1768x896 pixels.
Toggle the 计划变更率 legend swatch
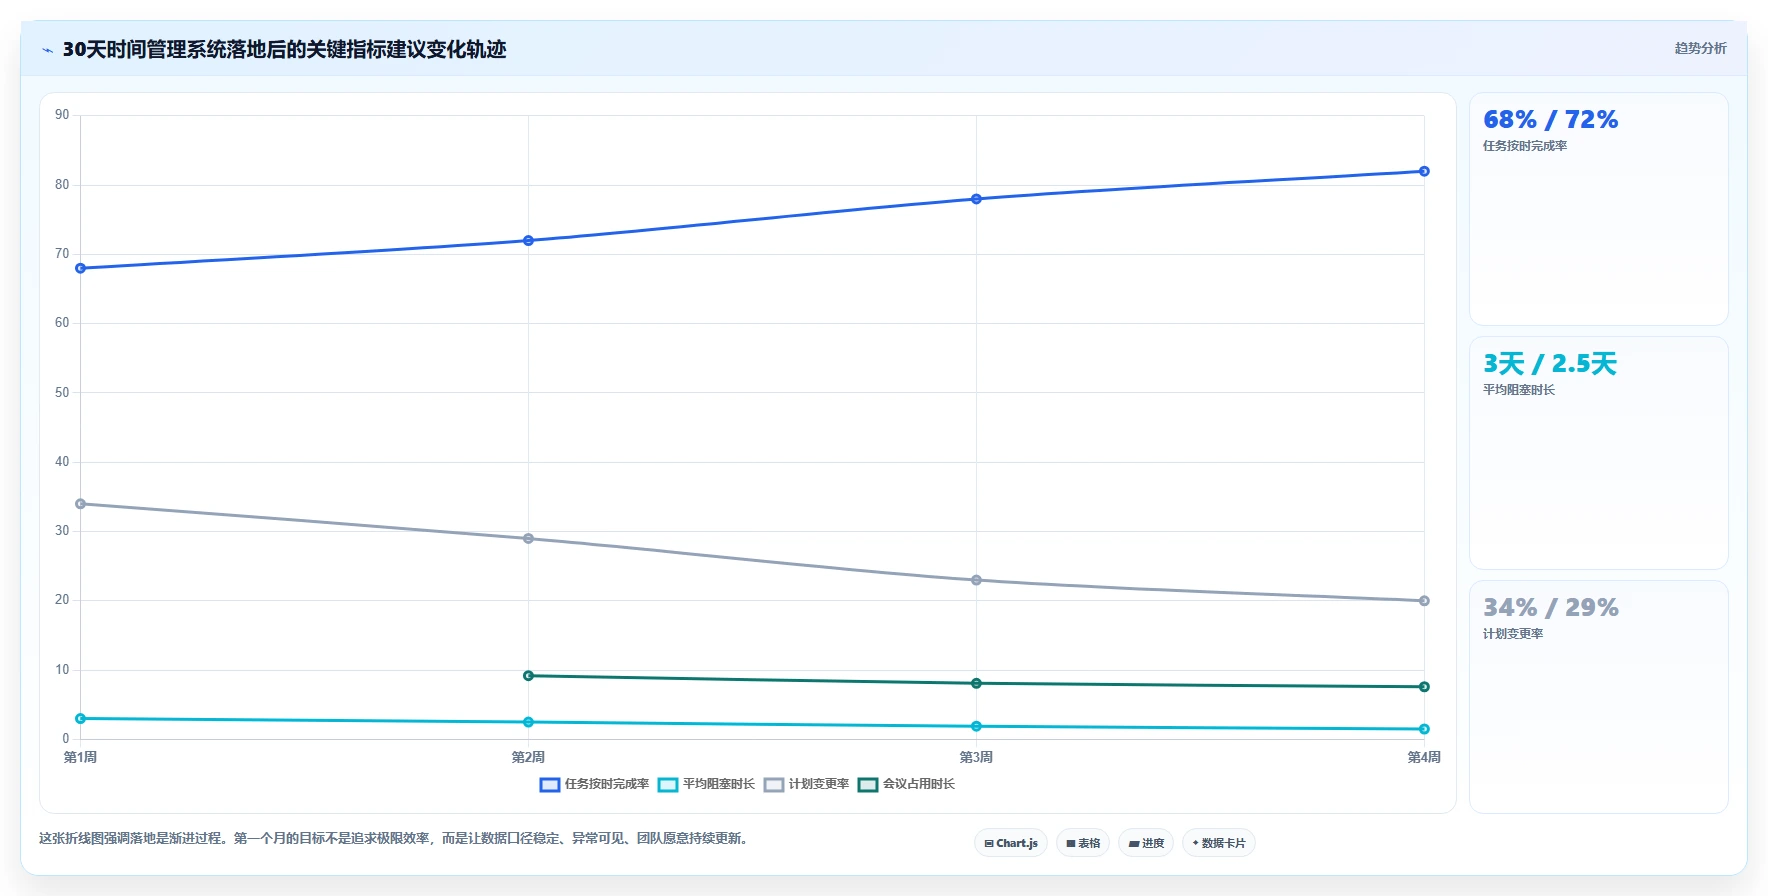tap(774, 785)
